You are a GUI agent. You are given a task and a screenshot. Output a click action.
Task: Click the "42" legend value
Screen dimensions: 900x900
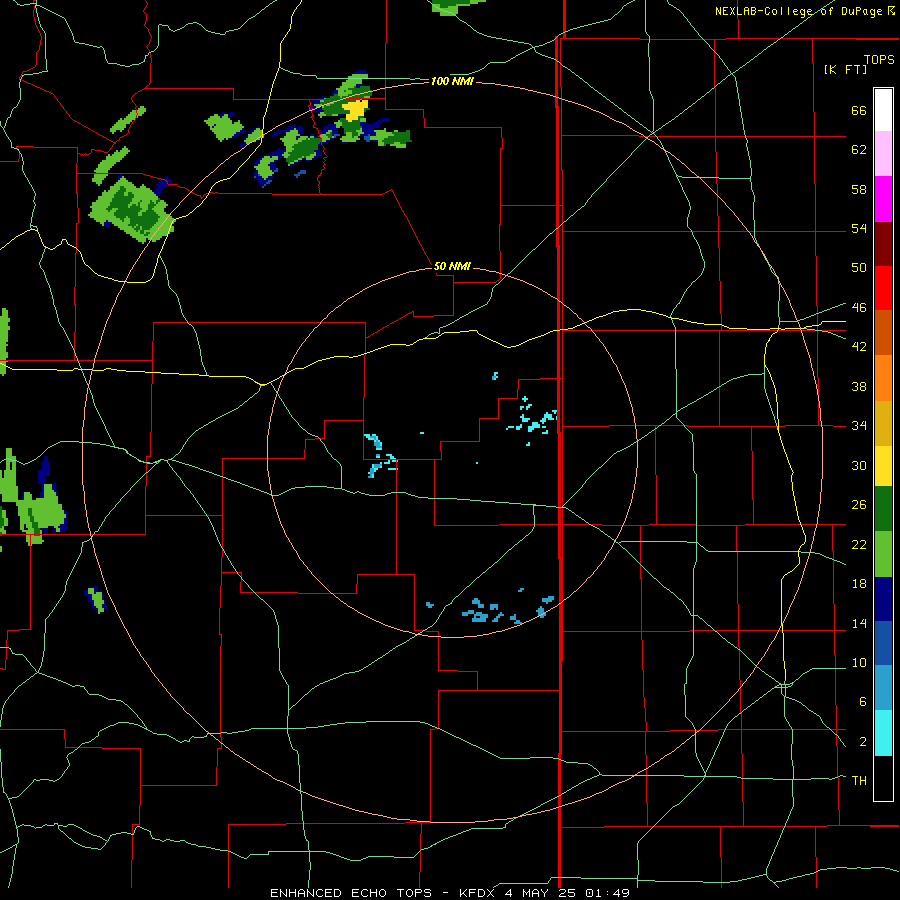859,346
